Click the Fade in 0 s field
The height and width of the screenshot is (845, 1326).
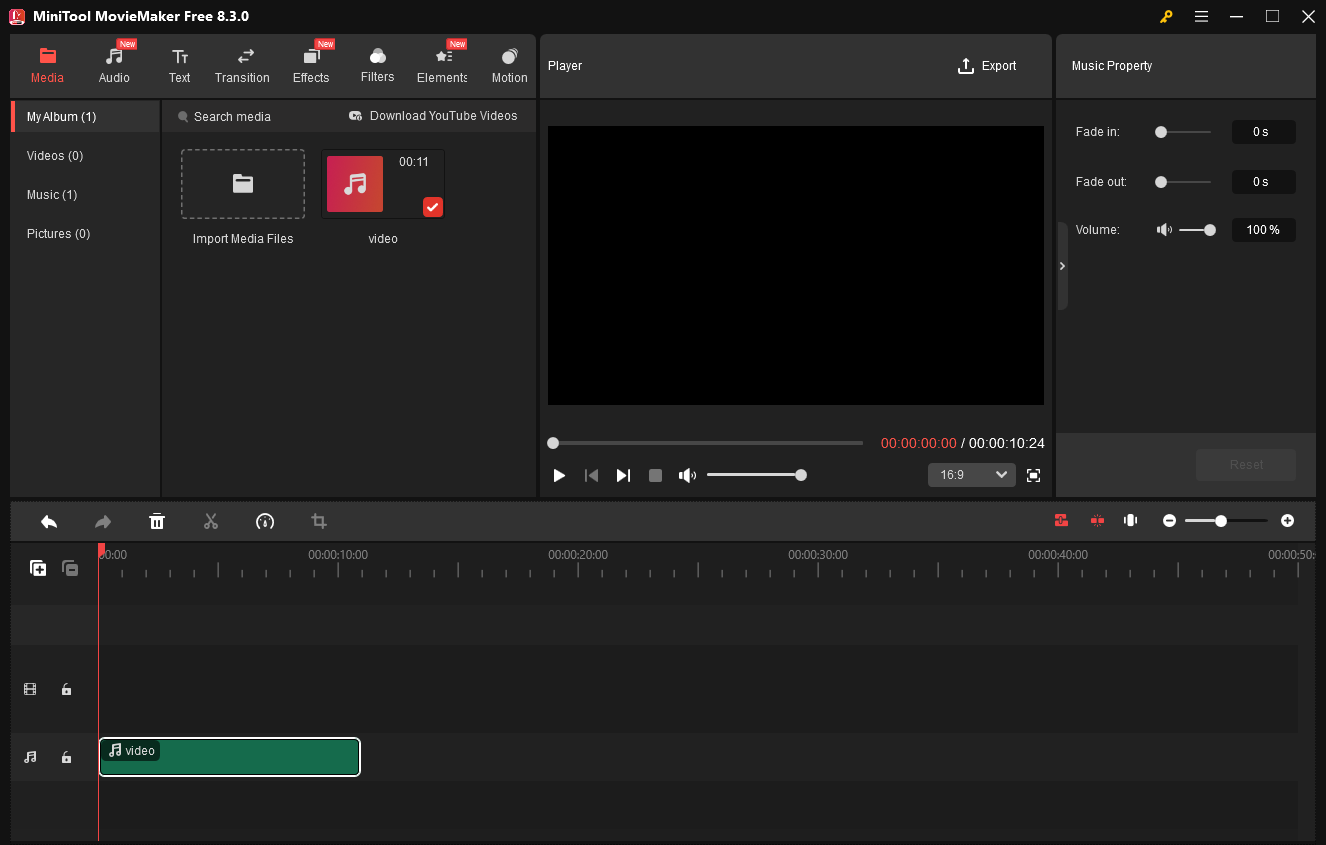[x=1263, y=132]
